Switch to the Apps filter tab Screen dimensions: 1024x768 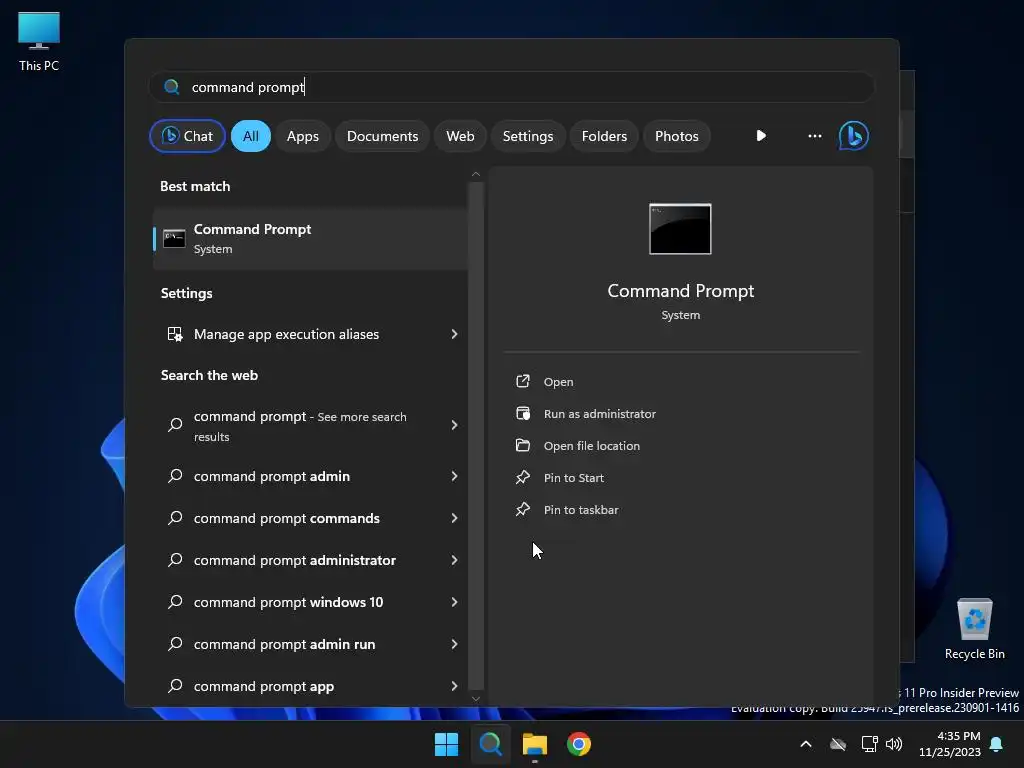tap(302, 136)
